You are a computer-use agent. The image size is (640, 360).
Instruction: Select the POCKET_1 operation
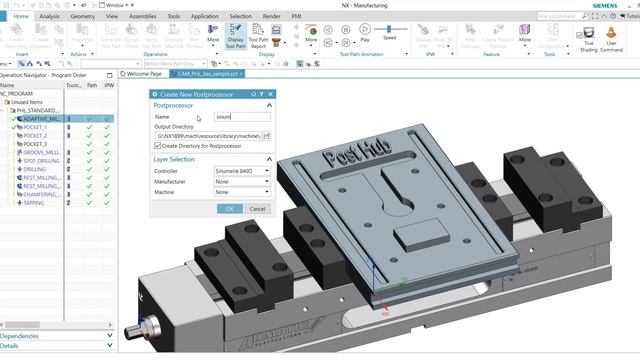tap(35, 127)
